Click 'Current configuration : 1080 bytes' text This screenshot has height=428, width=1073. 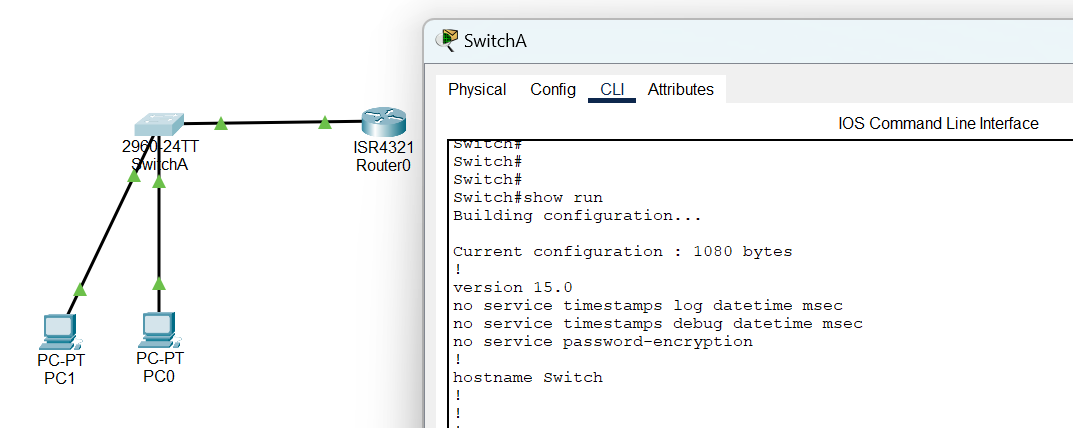point(623,251)
